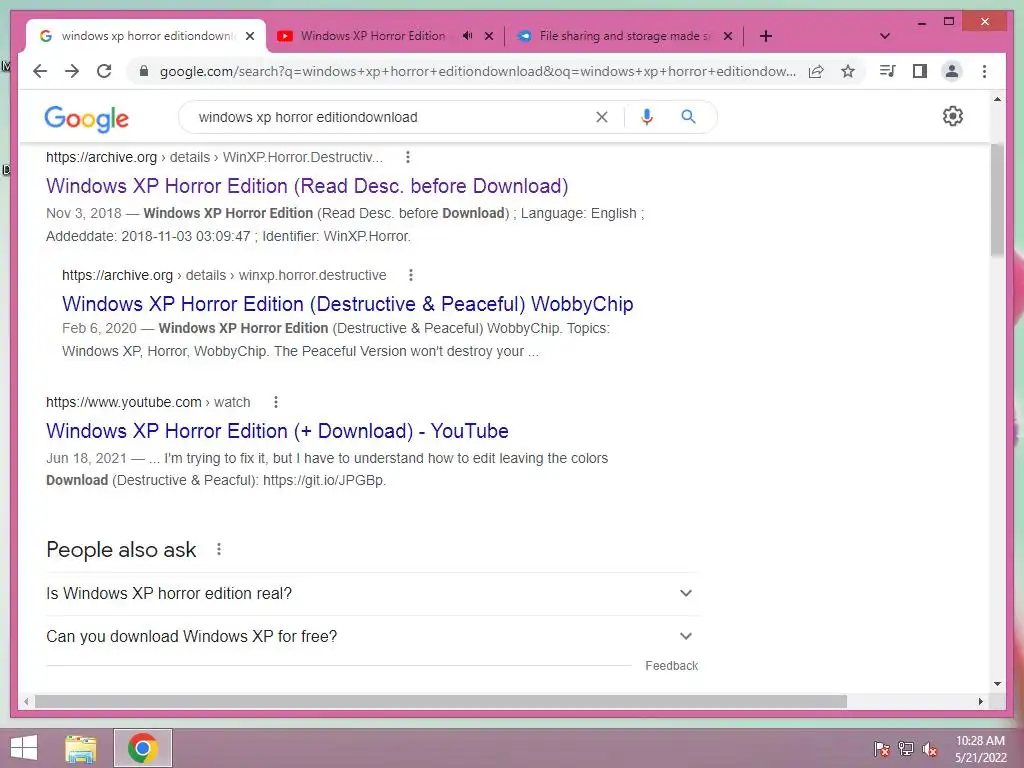Open media control icon in toolbar
The width and height of the screenshot is (1024, 768).
[887, 71]
